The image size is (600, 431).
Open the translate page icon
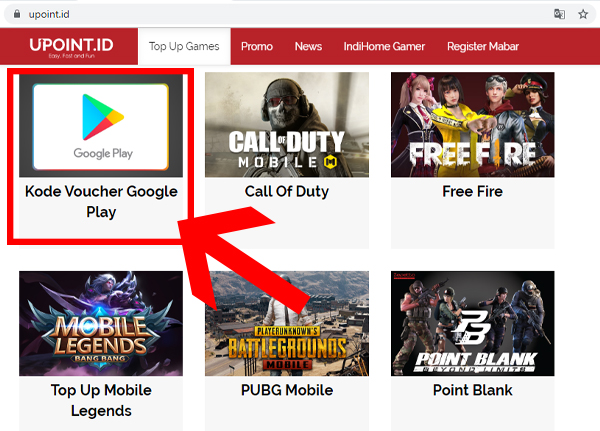coord(559,15)
